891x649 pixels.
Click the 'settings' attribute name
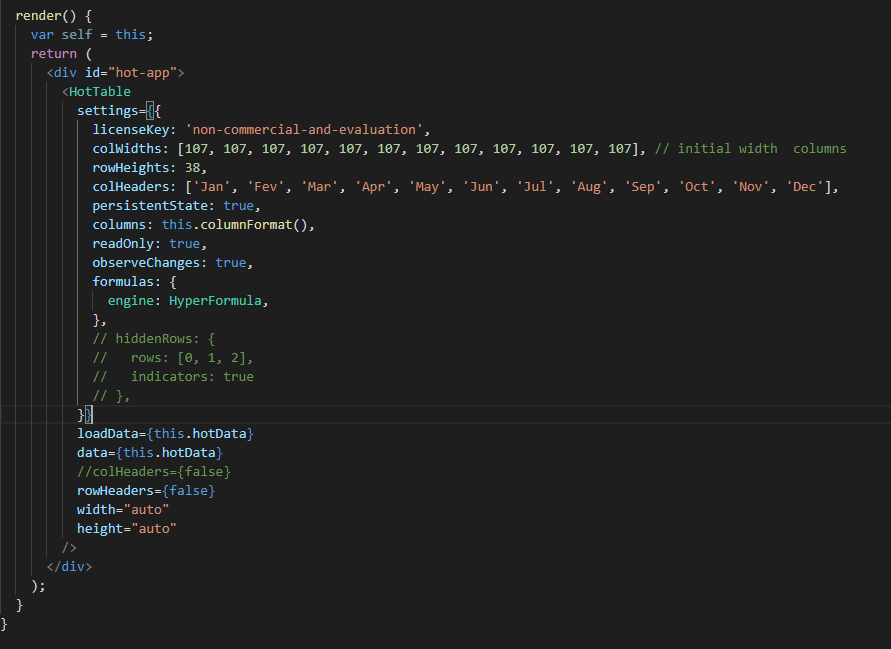[x=107, y=111]
